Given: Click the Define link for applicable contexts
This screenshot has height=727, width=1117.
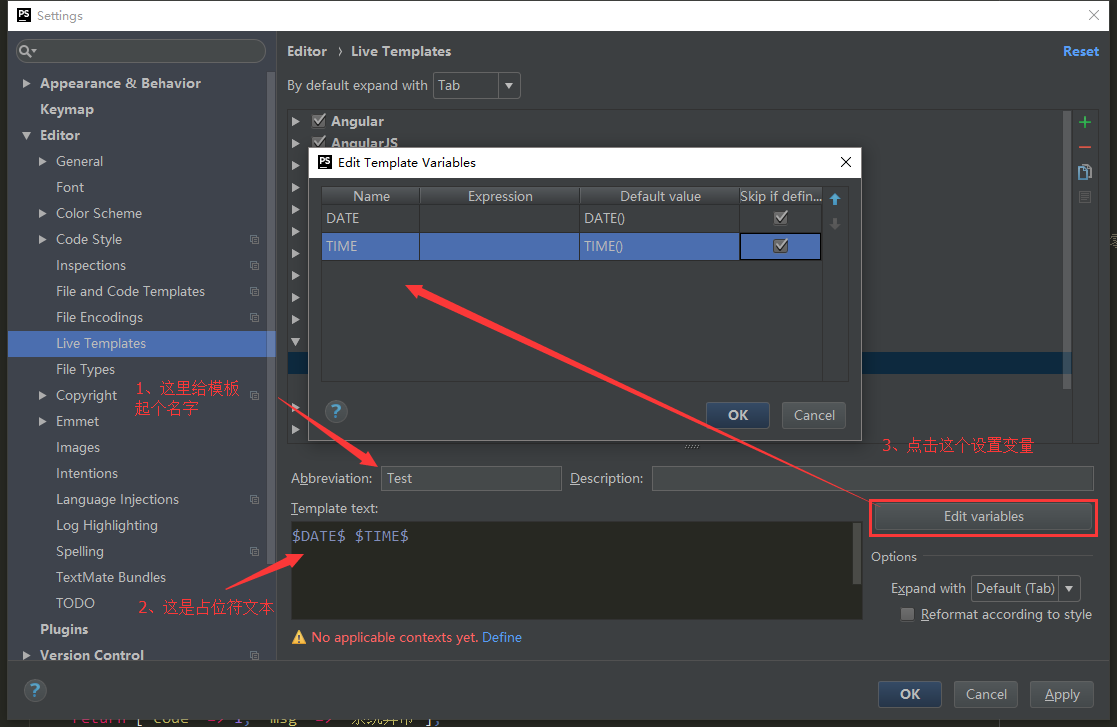Looking at the screenshot, I should click(x=502, y=636).
